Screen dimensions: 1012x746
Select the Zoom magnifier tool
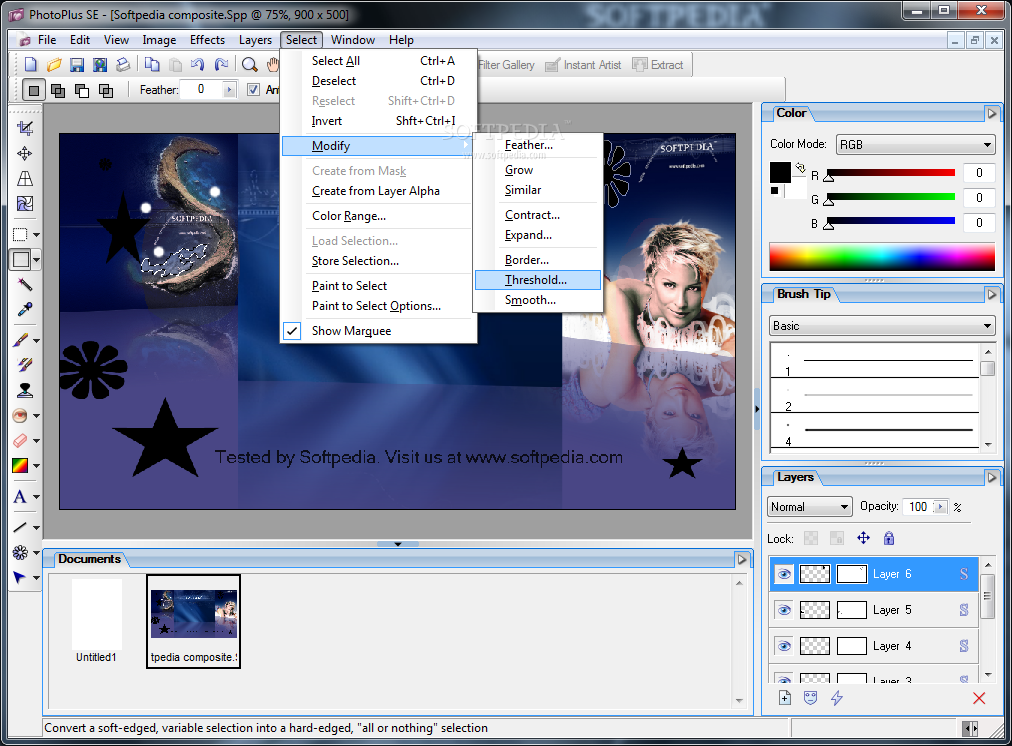click(250, 65)
